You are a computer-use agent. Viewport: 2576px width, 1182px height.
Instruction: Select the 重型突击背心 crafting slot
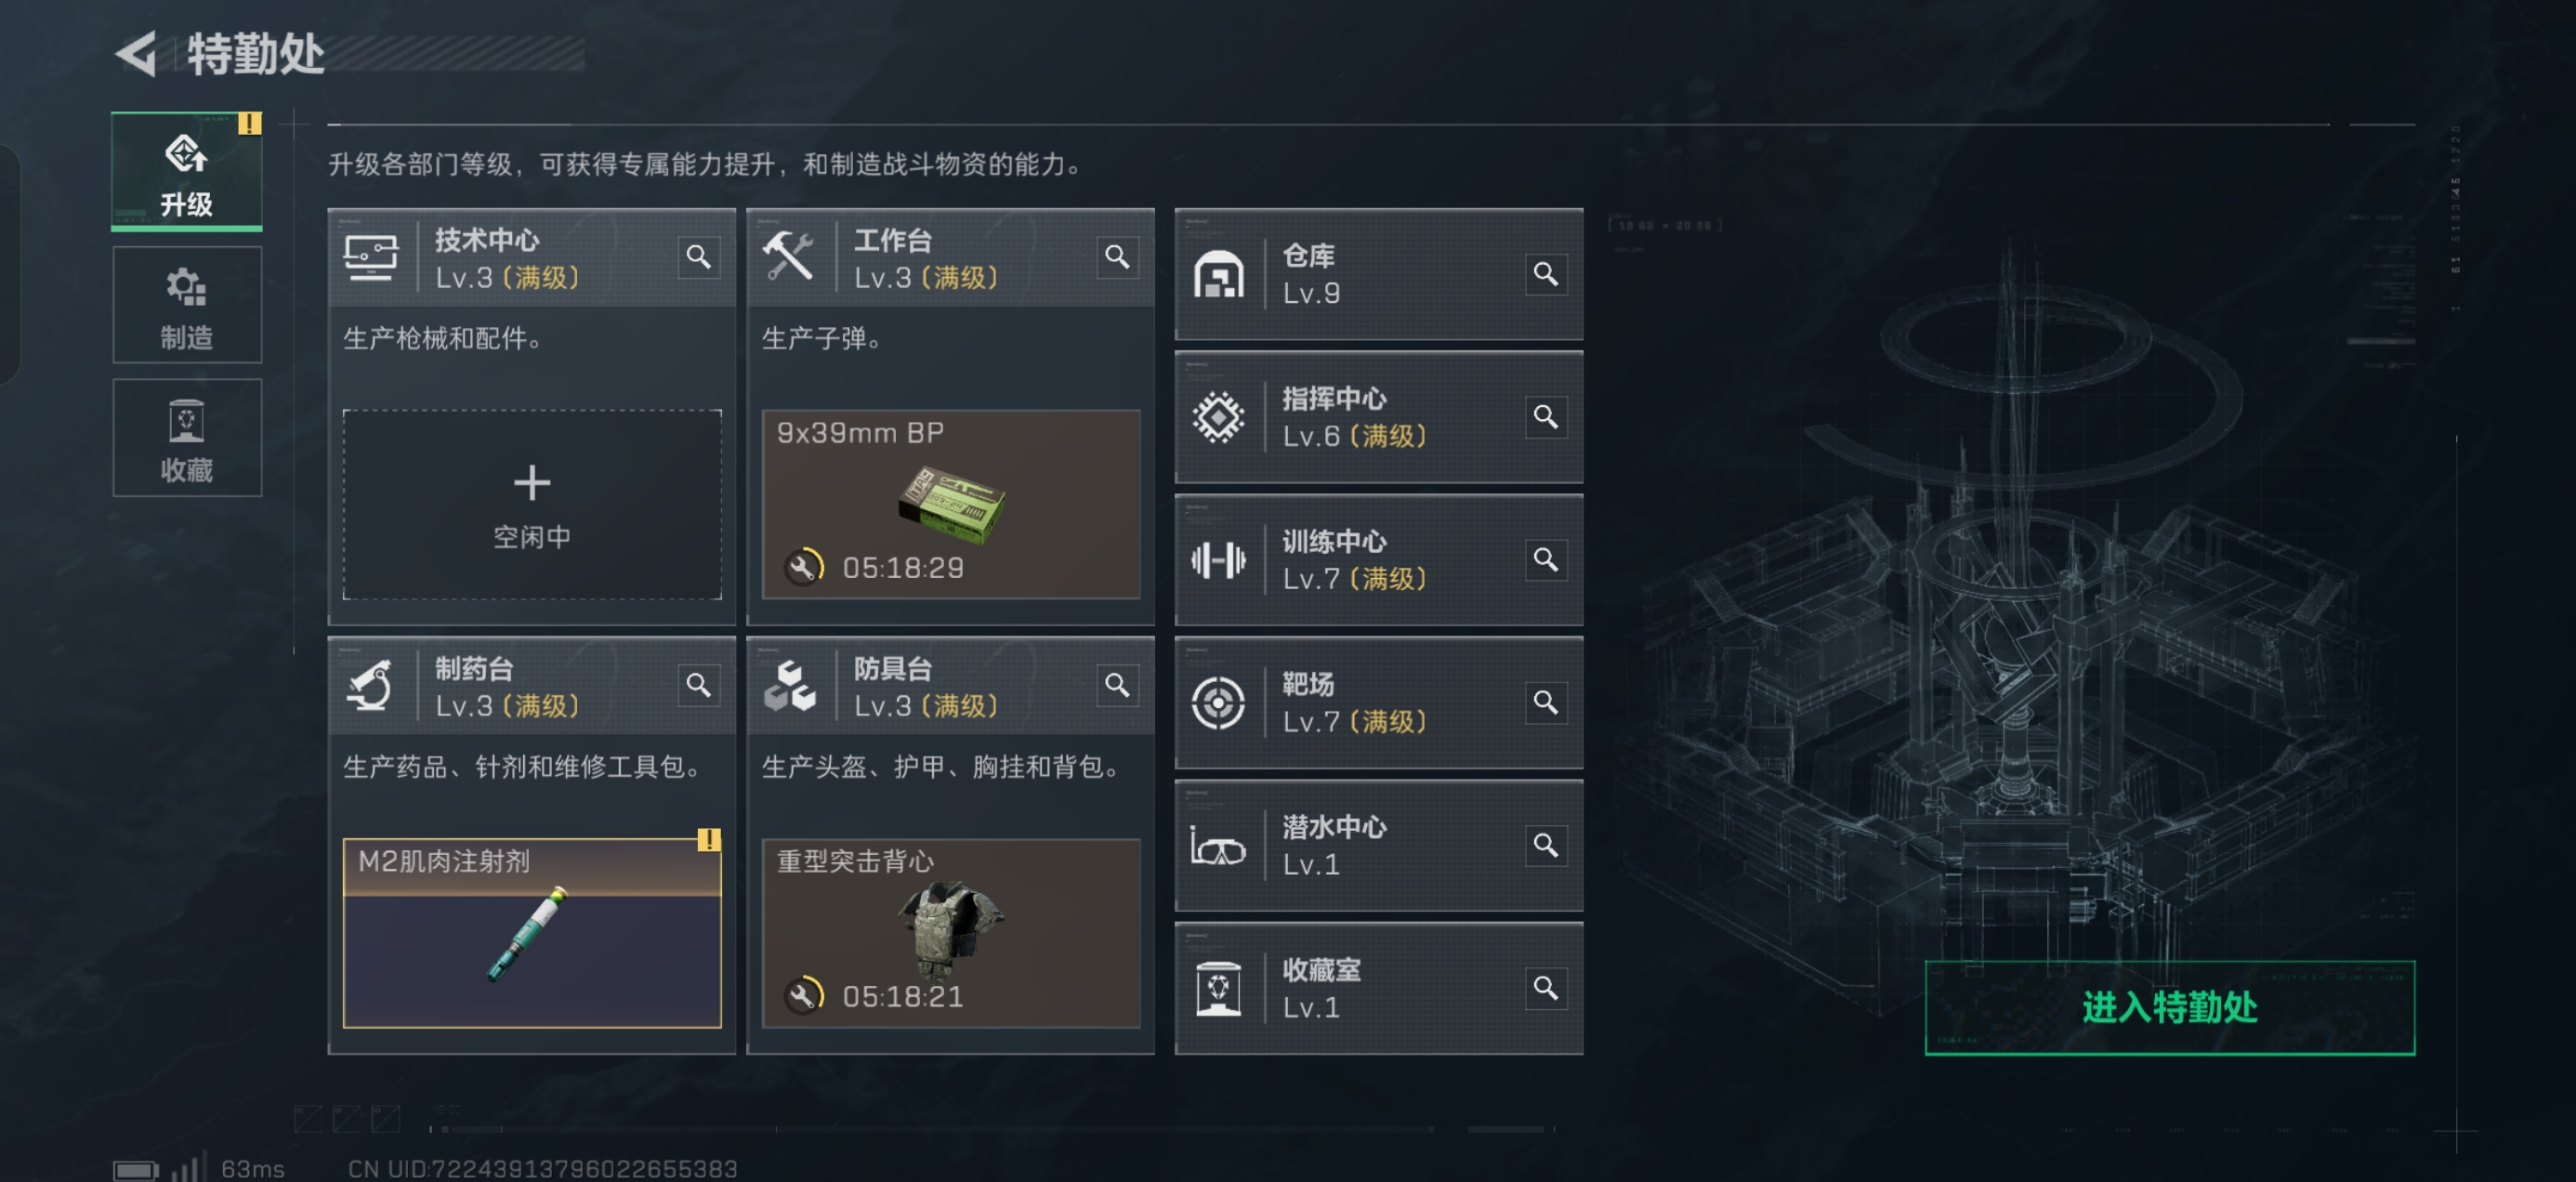pos(951,933)
